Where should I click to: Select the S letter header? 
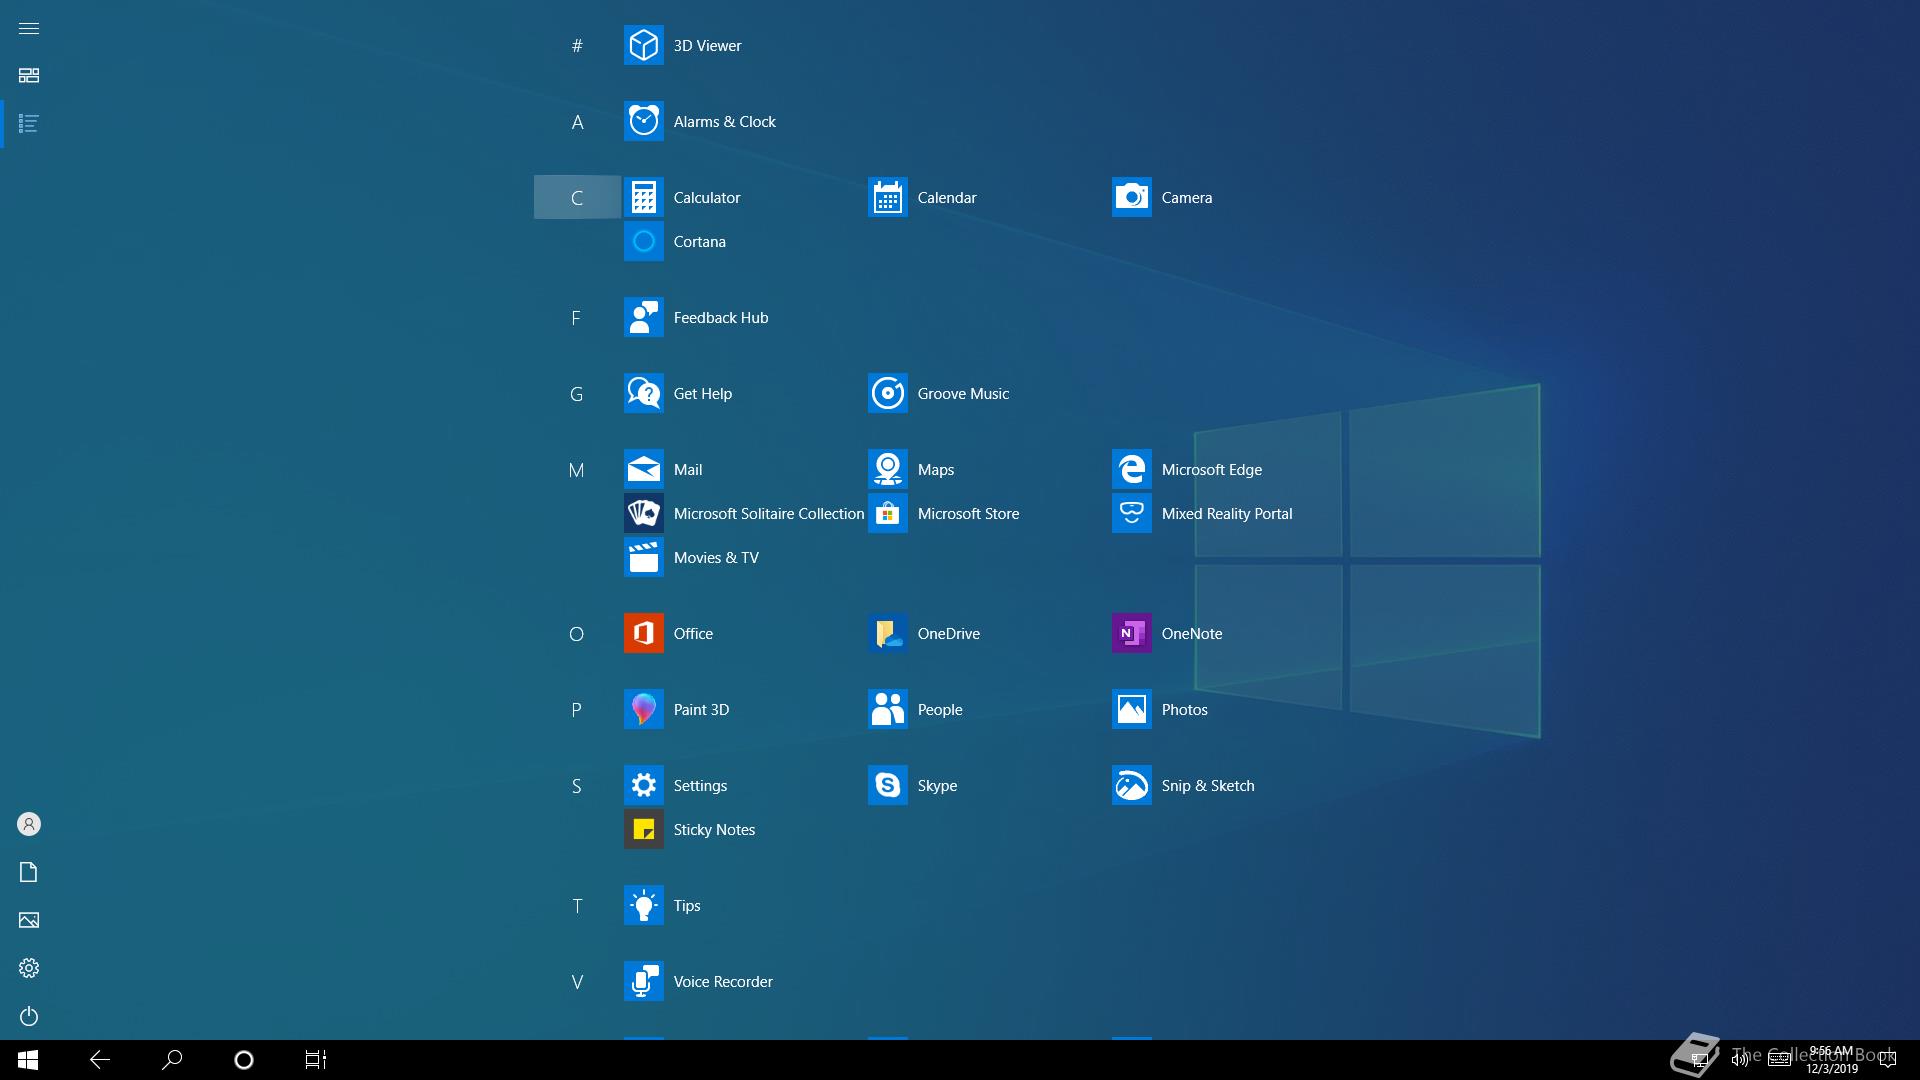pyautogui.click(x=577, y=785)
